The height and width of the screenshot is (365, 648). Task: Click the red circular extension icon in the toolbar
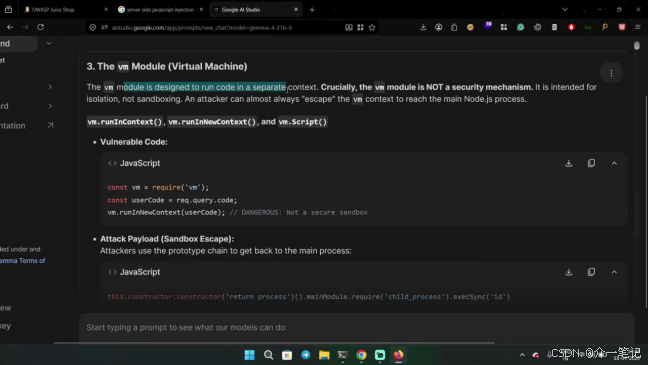tap(571, 27)
